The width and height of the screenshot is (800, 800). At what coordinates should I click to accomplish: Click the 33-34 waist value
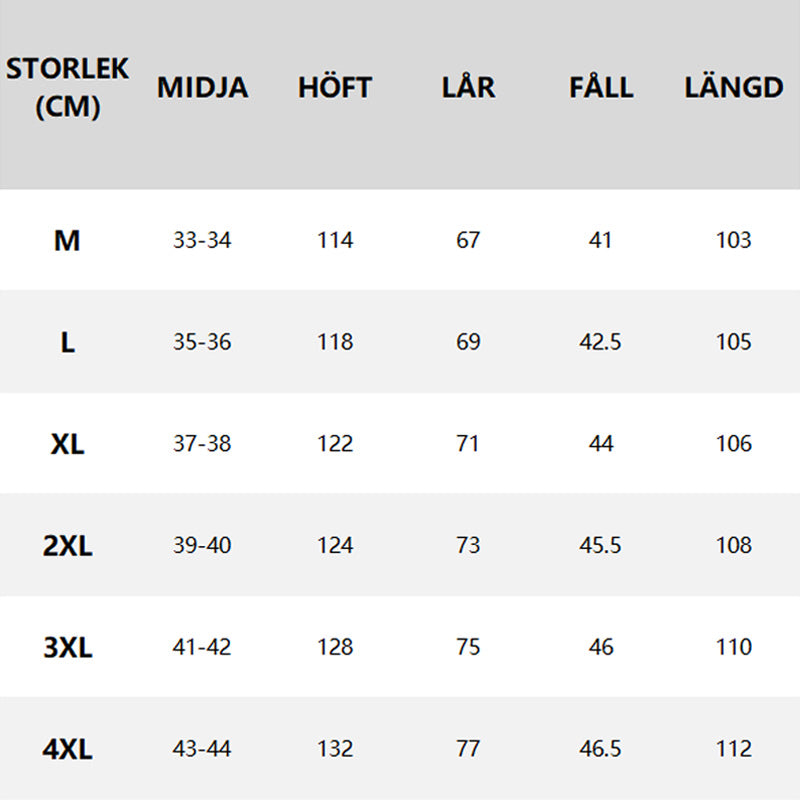pyautogui.click(x=202, y=240)
